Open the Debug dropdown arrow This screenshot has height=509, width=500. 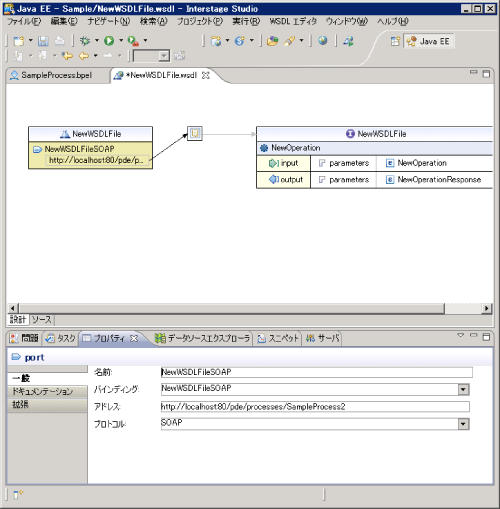pyautogui.click(x=97, y=41)
